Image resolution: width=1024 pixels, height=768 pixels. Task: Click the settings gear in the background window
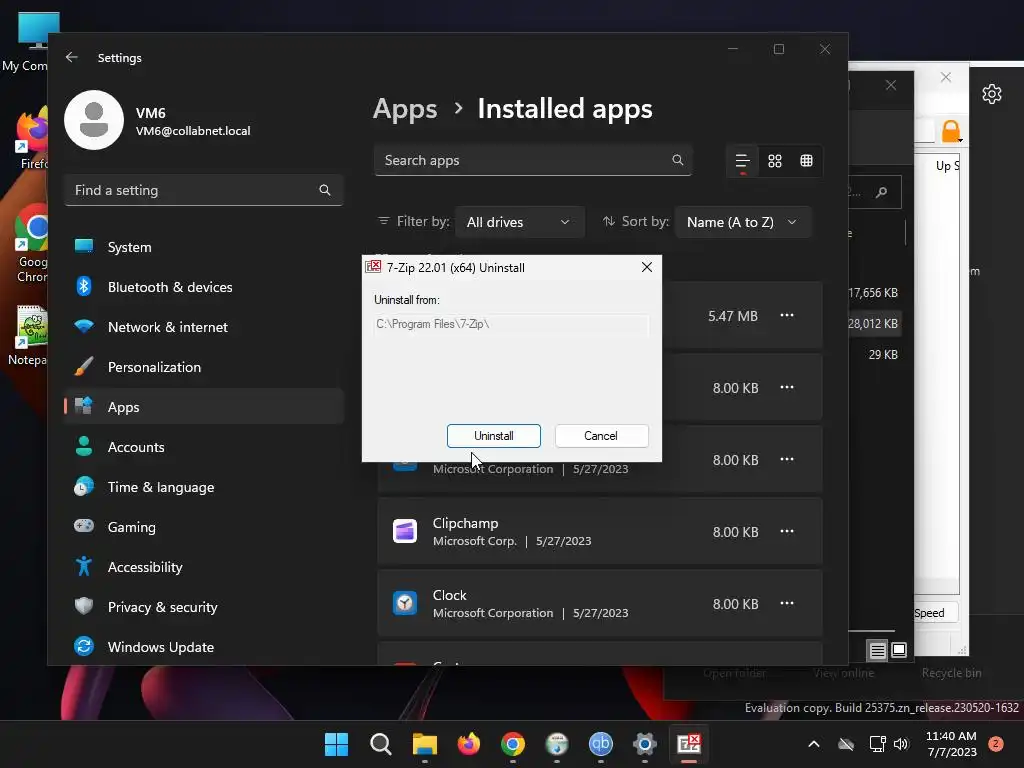click(992, 94)
